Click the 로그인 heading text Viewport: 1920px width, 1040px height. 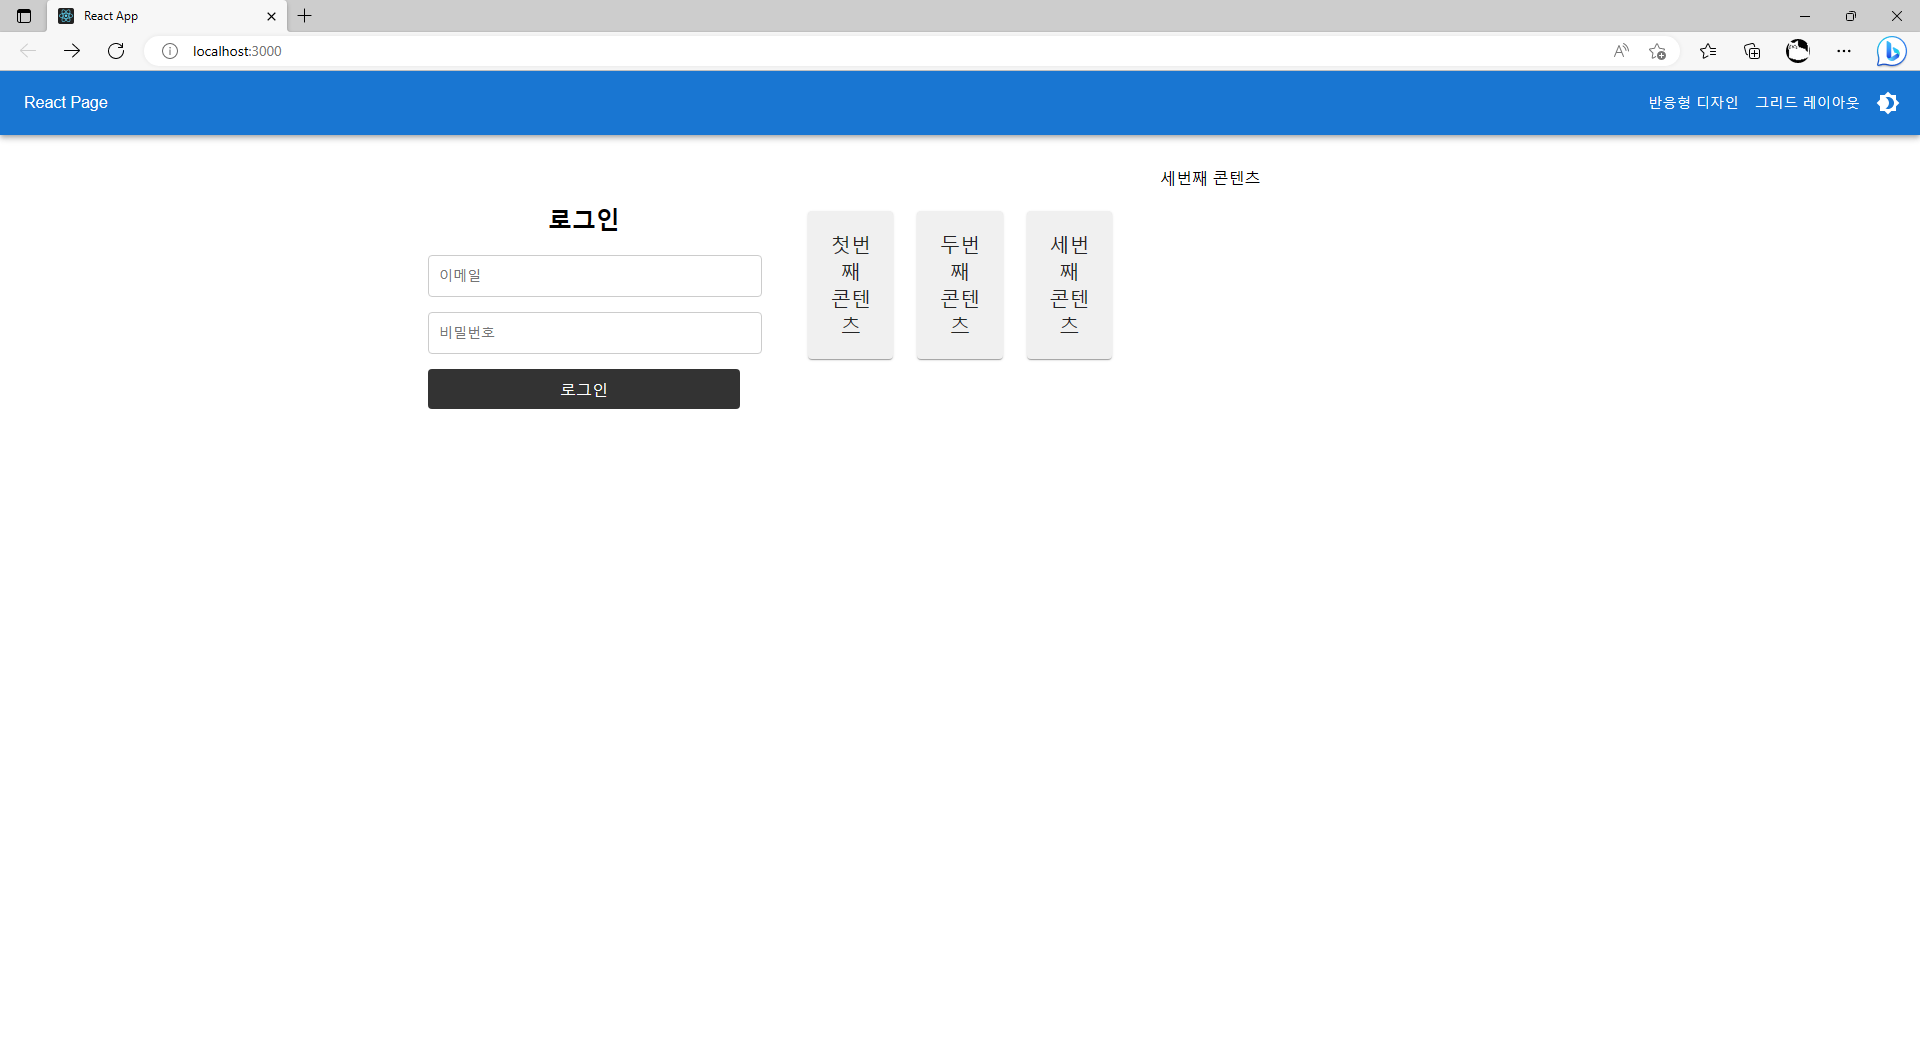[x=584, y=219]
